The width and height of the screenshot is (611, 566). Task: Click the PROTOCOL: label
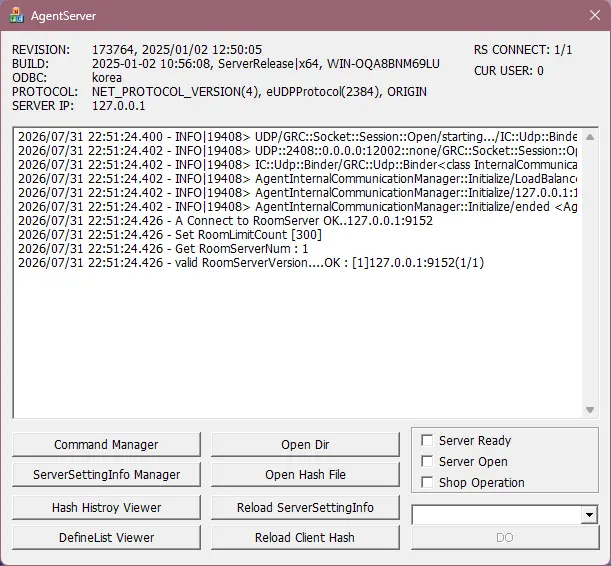pos(45,92)
